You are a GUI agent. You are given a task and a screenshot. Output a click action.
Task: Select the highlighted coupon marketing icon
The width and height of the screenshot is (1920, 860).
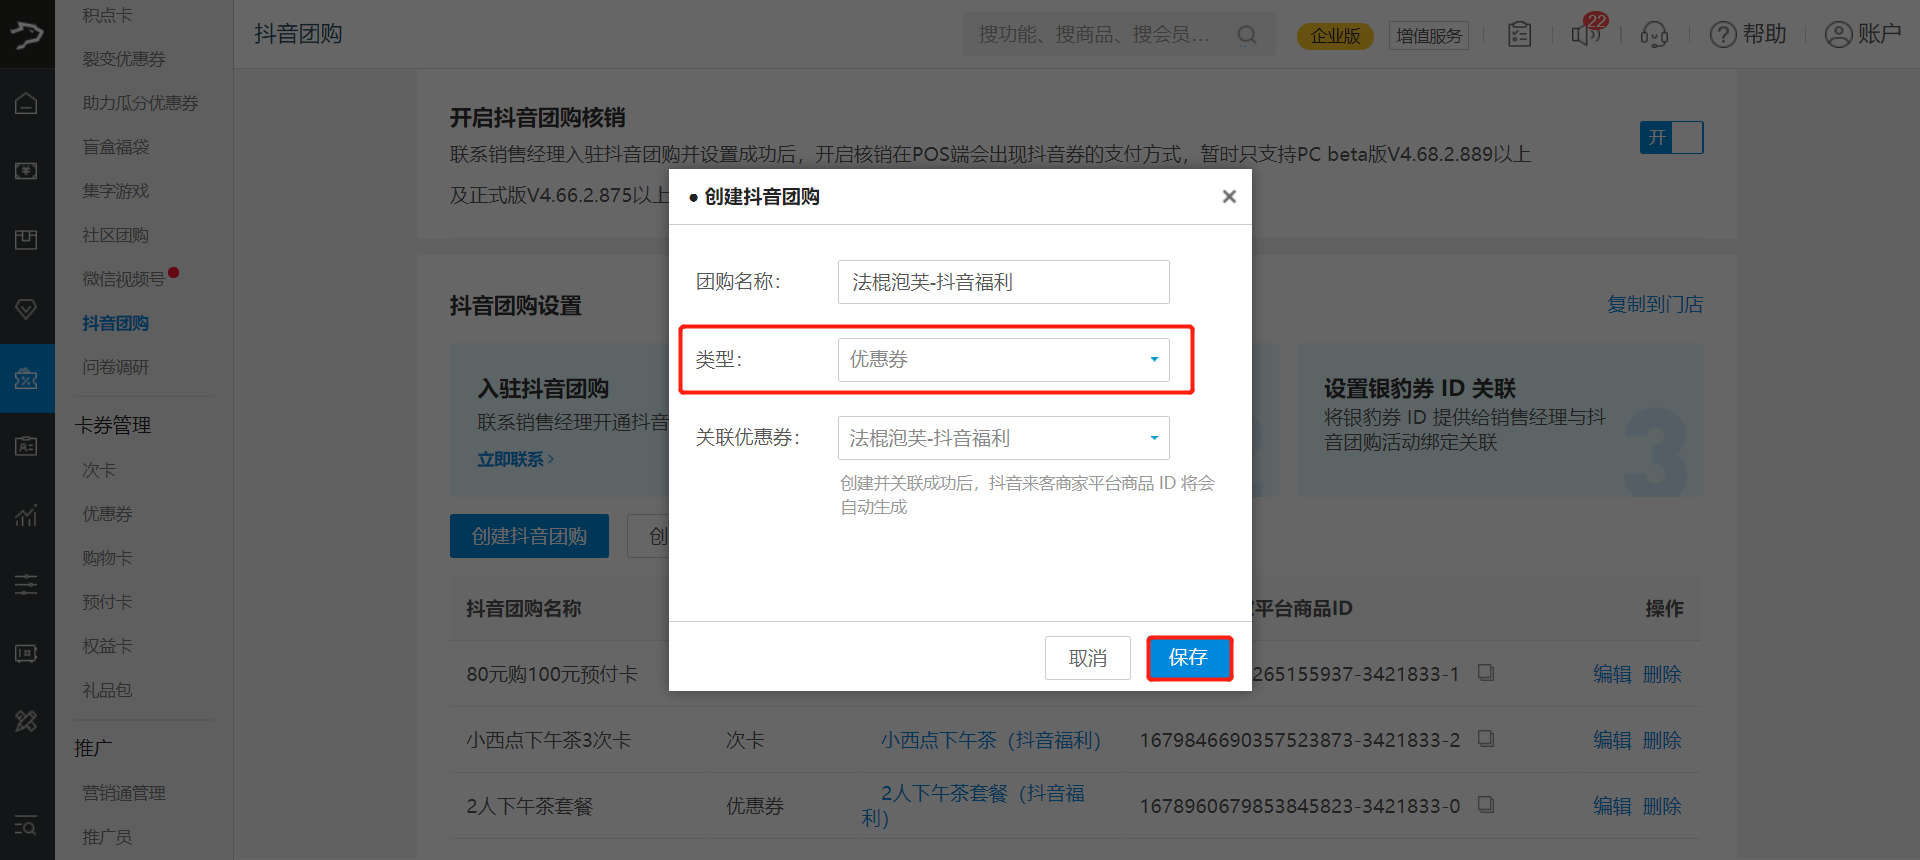[x=27, y=379]
